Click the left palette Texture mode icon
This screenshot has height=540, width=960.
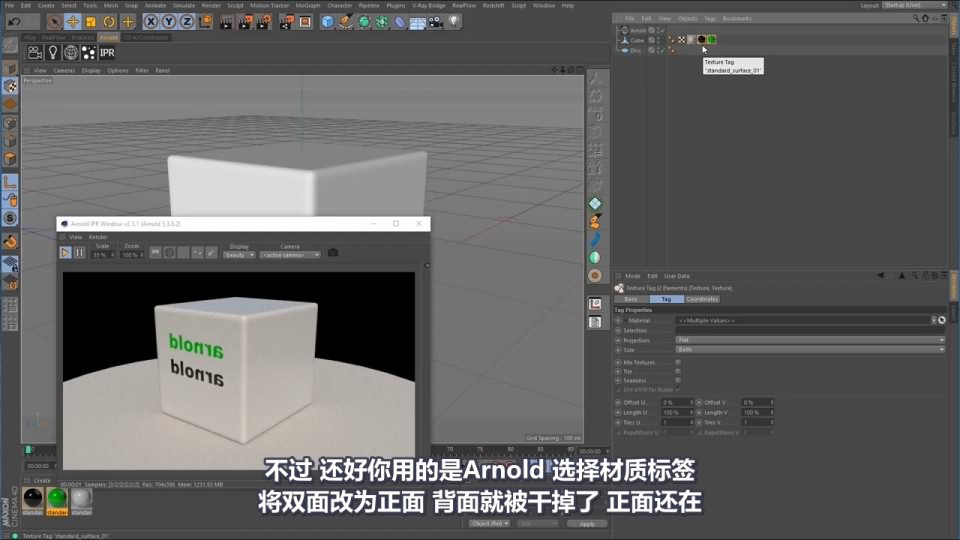pos(10,87)
